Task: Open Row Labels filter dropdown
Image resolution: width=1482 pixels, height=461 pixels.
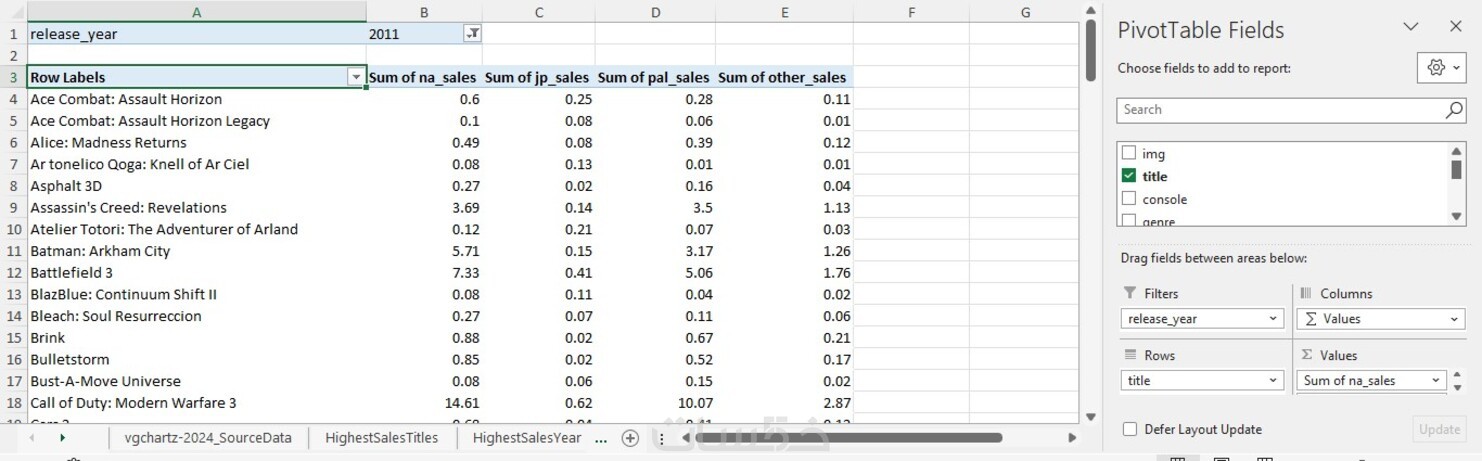Action: pyautogui.click(x=355, y=77)
